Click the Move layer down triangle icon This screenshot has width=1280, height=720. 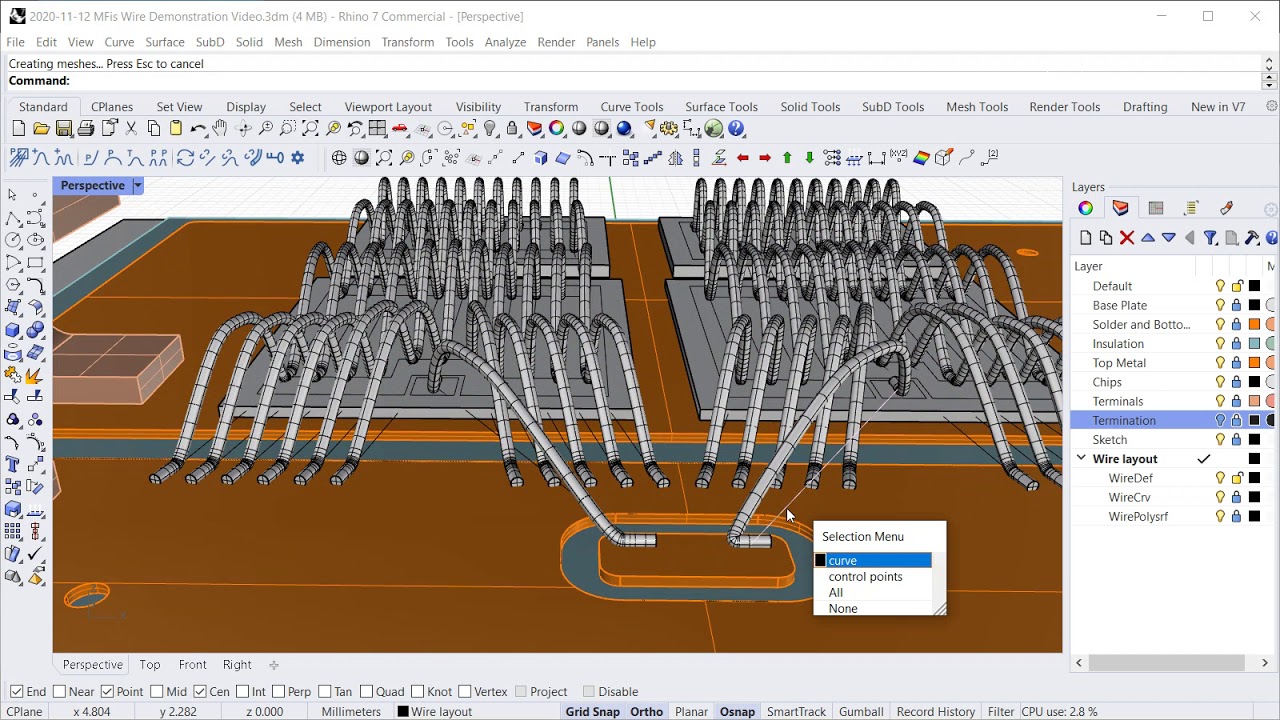pos(1168,238)
